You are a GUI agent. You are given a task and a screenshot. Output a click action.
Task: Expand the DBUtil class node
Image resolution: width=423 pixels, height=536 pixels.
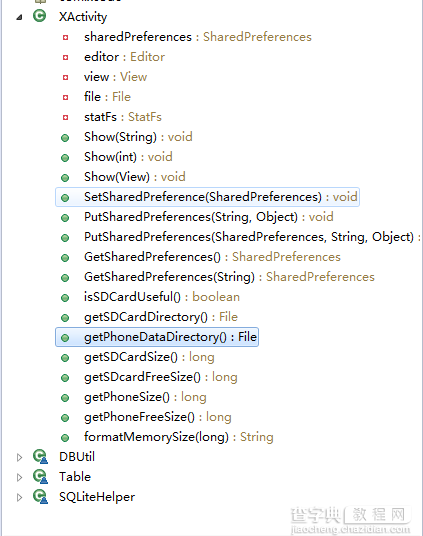pos(19,457)
